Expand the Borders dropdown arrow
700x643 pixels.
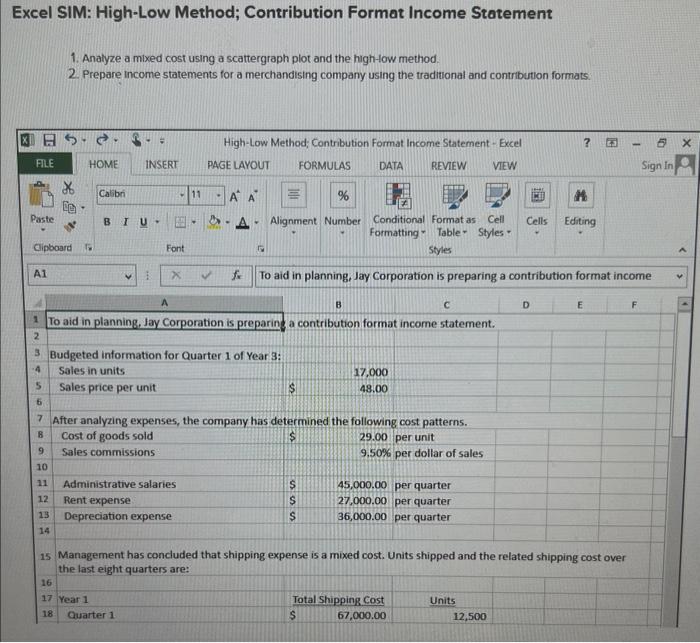(x=194, y=222)
